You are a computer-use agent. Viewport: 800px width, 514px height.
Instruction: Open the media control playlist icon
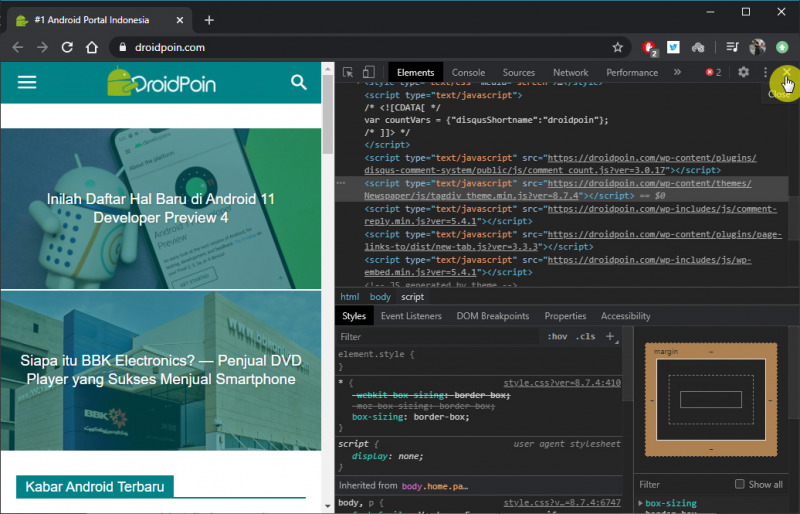732,47
